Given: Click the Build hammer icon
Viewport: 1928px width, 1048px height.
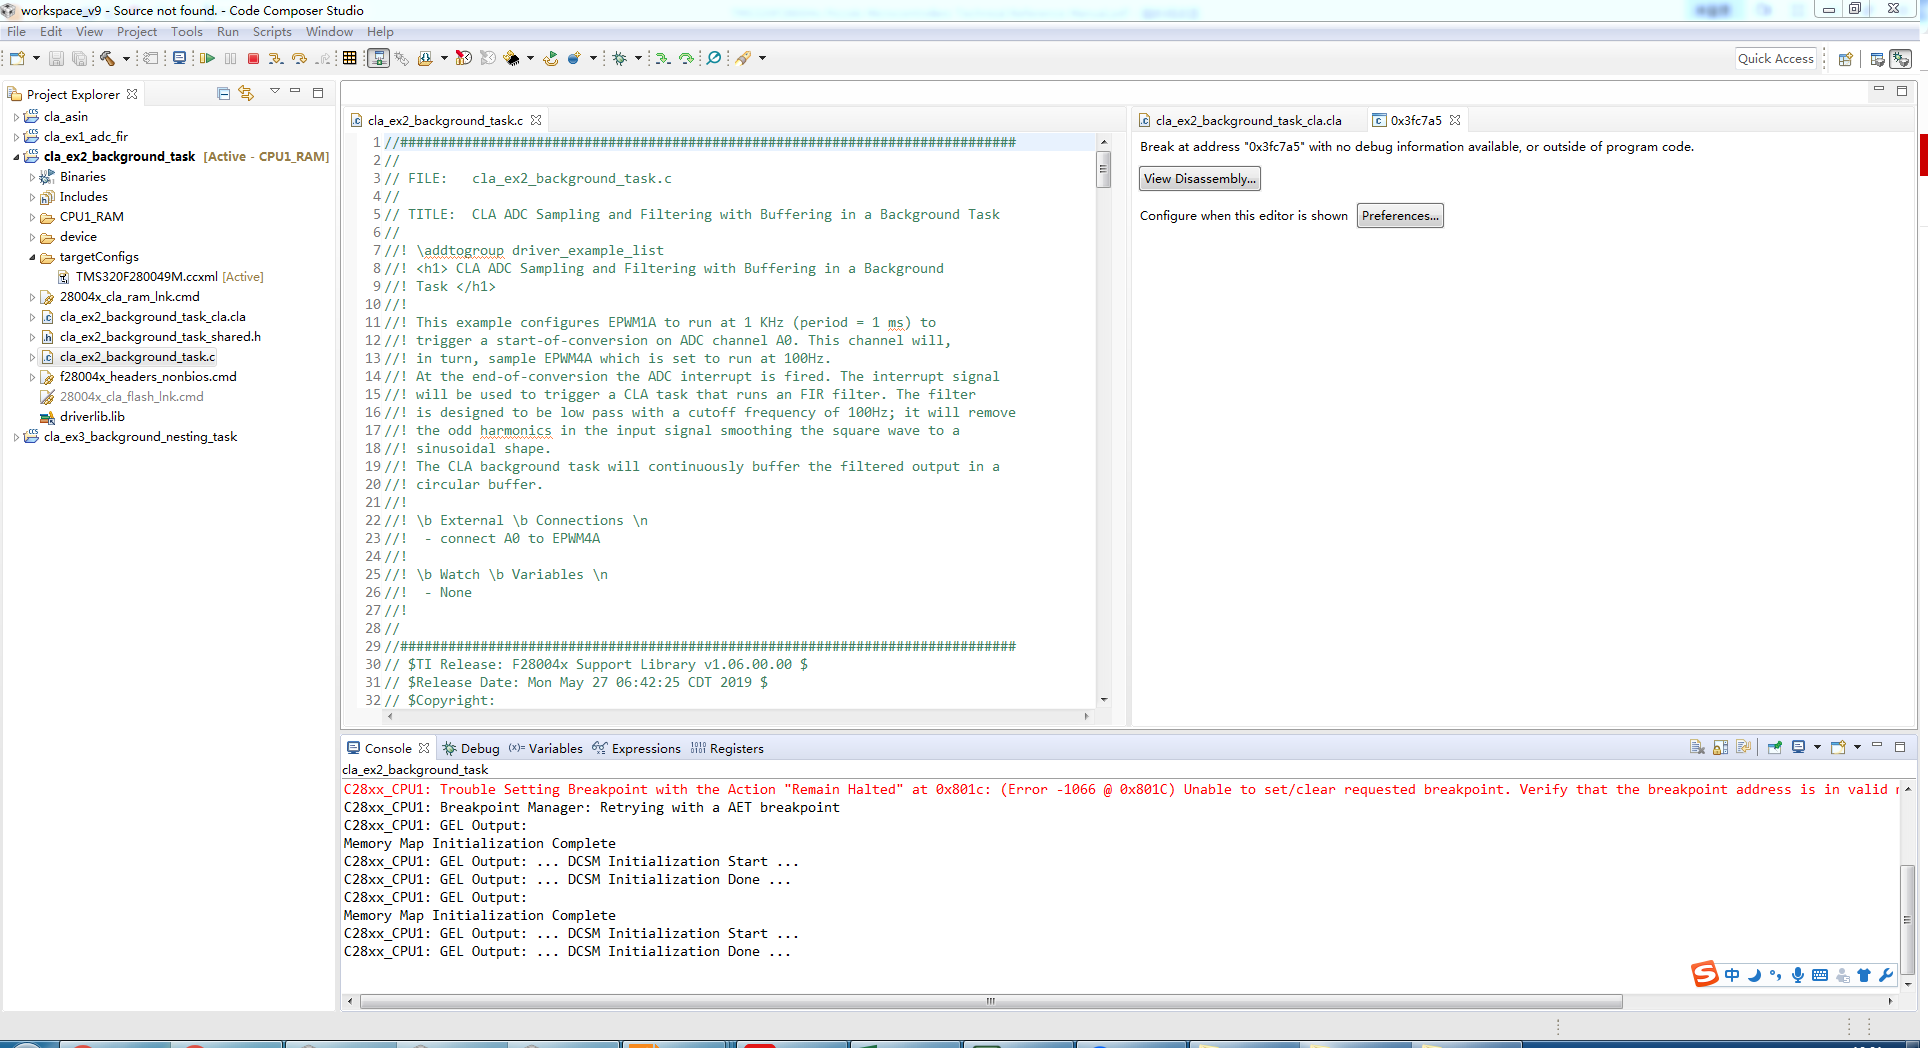Looking at the screenshot, I should [x=107, y=59].
